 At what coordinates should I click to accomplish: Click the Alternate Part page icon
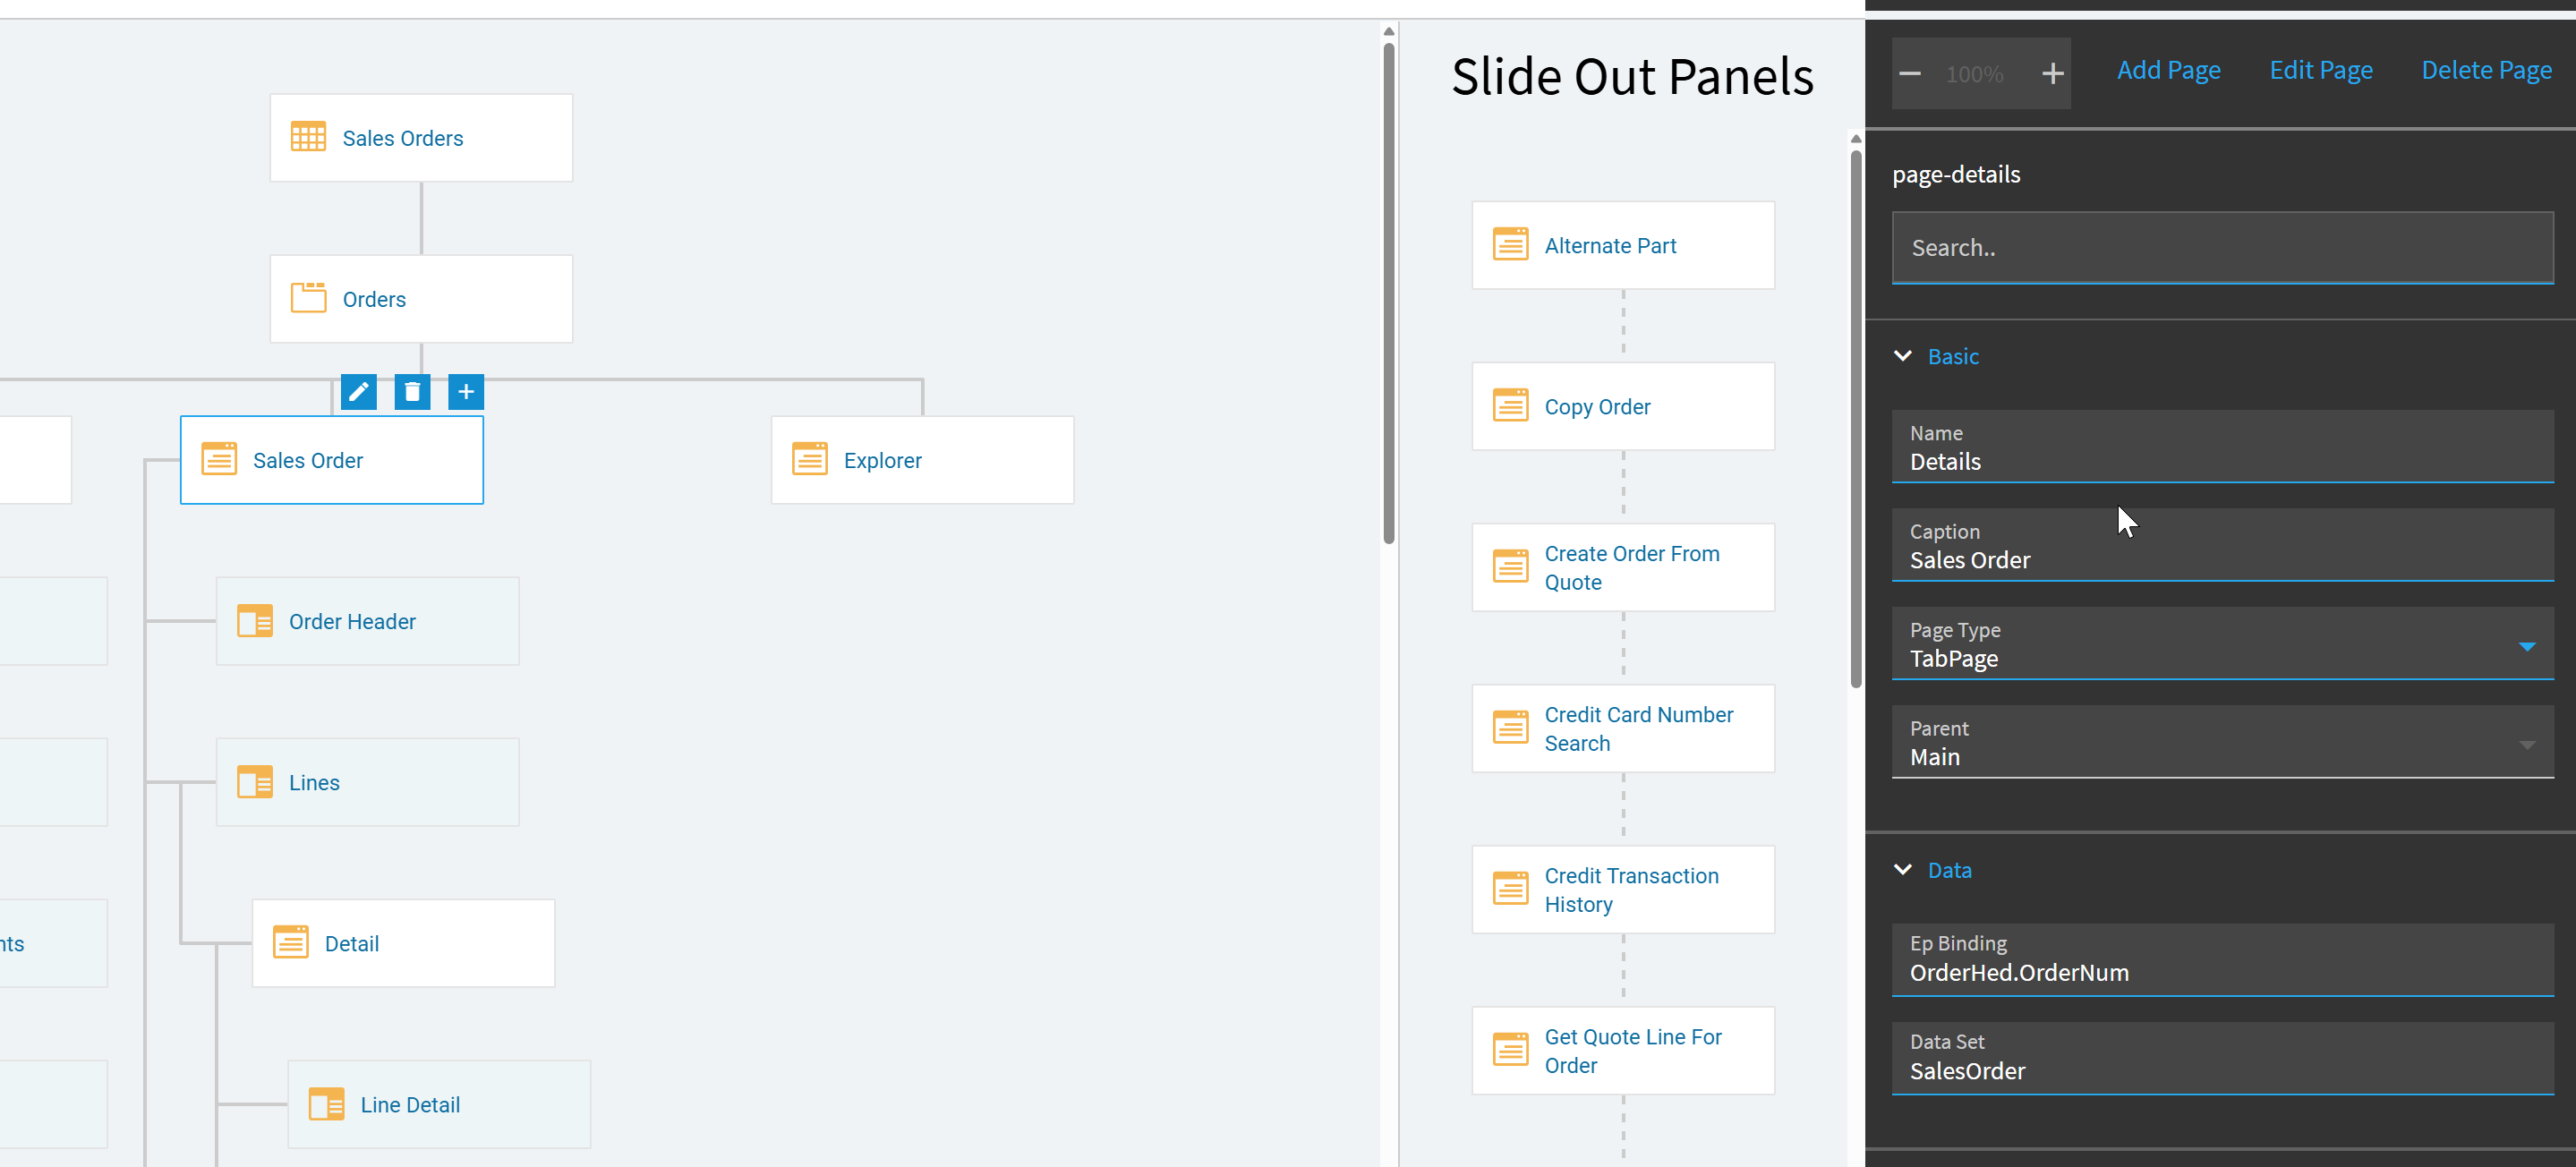click(x=1510, y=245)
